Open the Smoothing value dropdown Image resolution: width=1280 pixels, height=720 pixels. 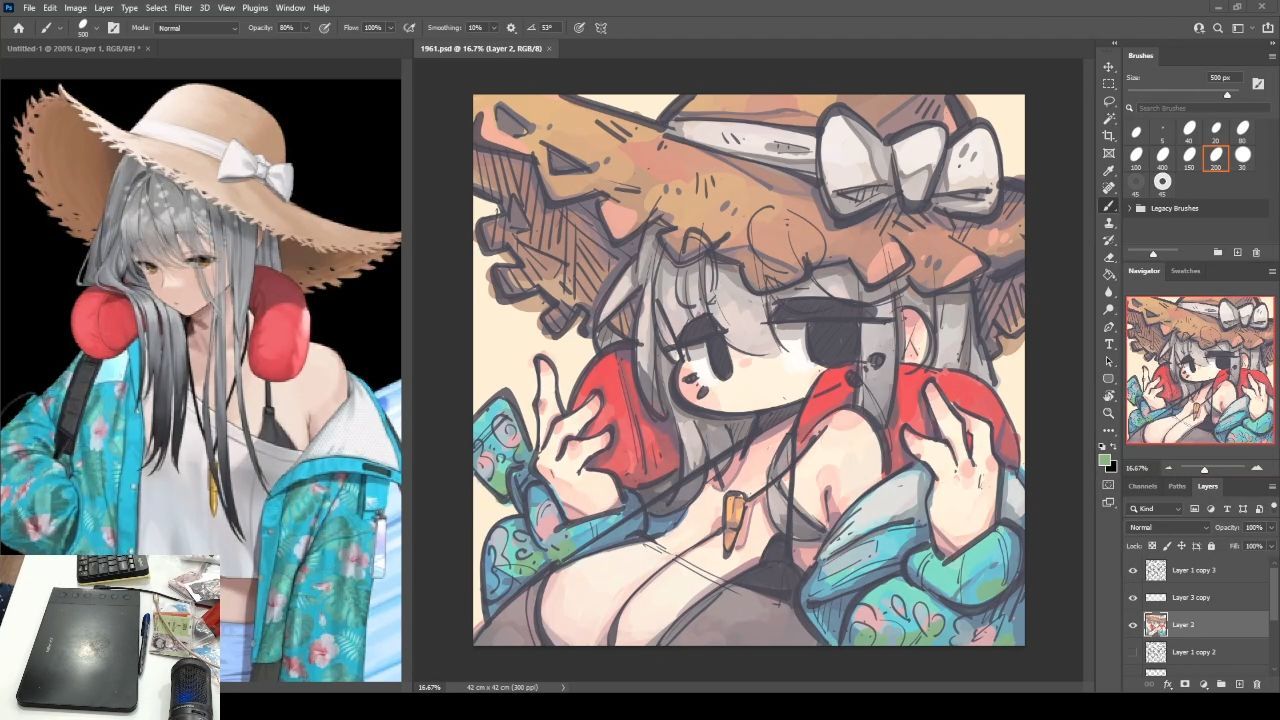pos(492,28)
